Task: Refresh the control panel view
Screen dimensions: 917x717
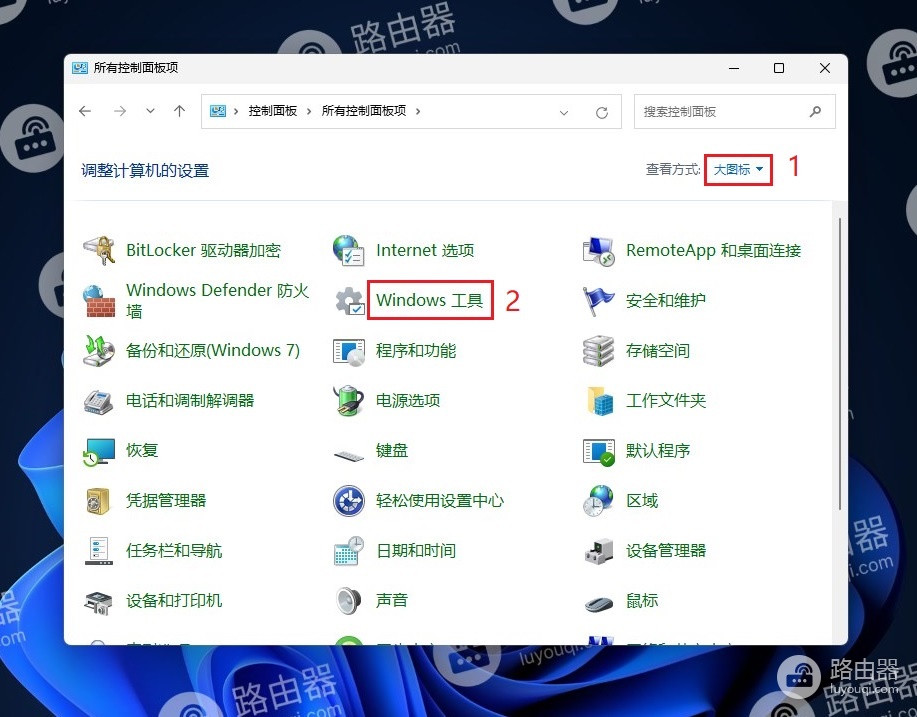Action: coord(602,112)
